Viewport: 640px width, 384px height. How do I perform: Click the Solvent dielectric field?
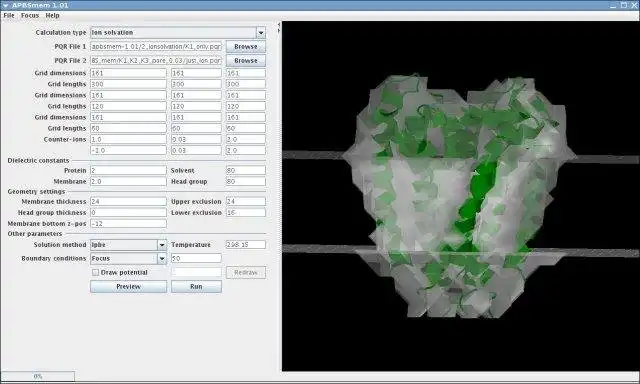pos(246,170)
